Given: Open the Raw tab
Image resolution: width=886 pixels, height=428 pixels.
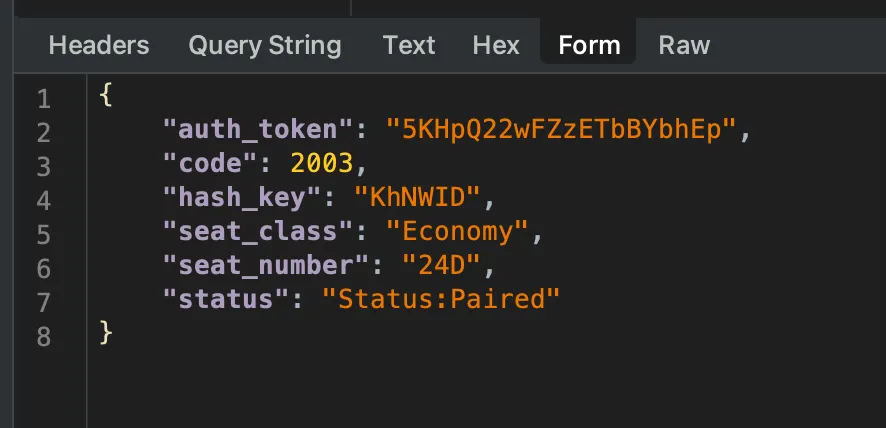Looking at the screenshot, I should coord(684,45).
